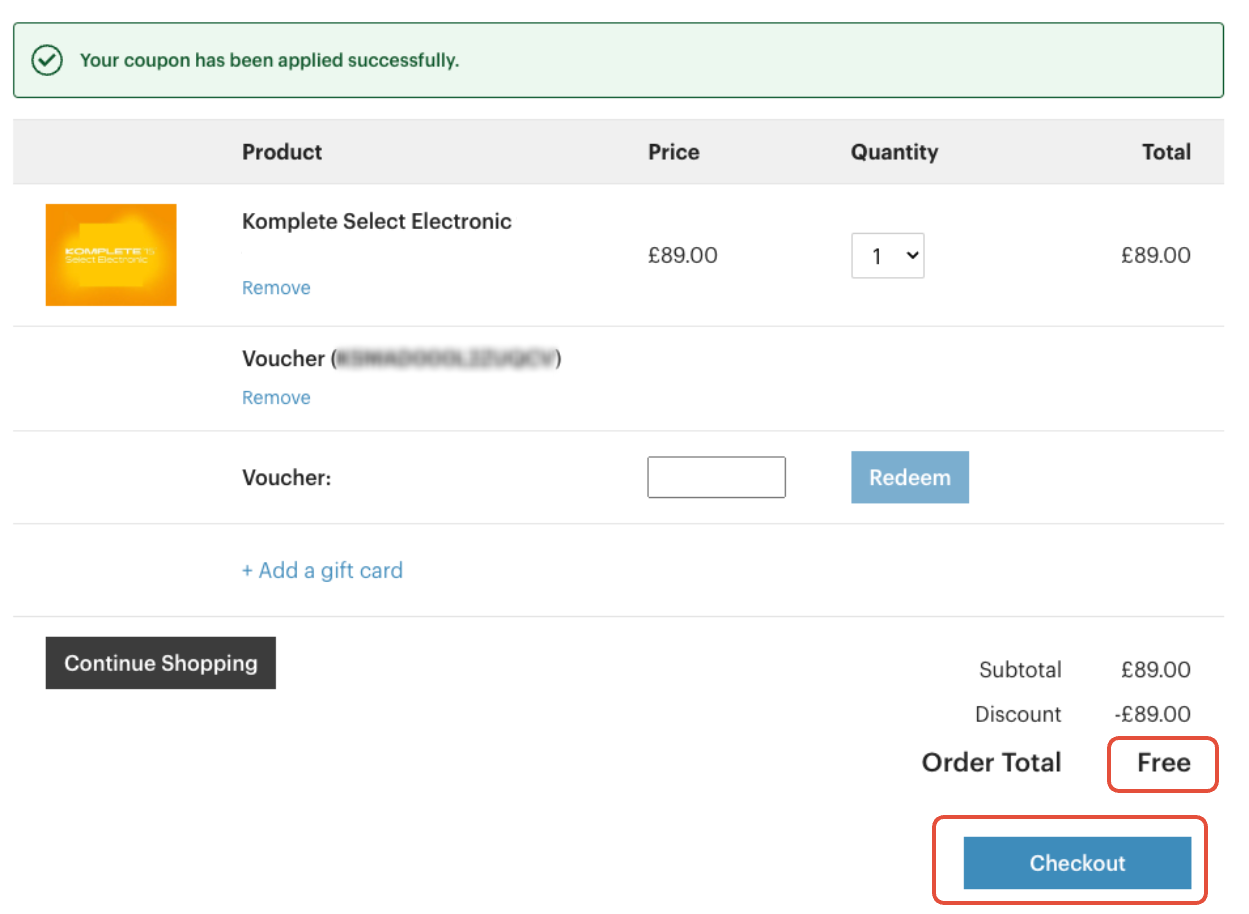Click the Voucher: field label
The image size is (1249, 914).
(287, 478)
